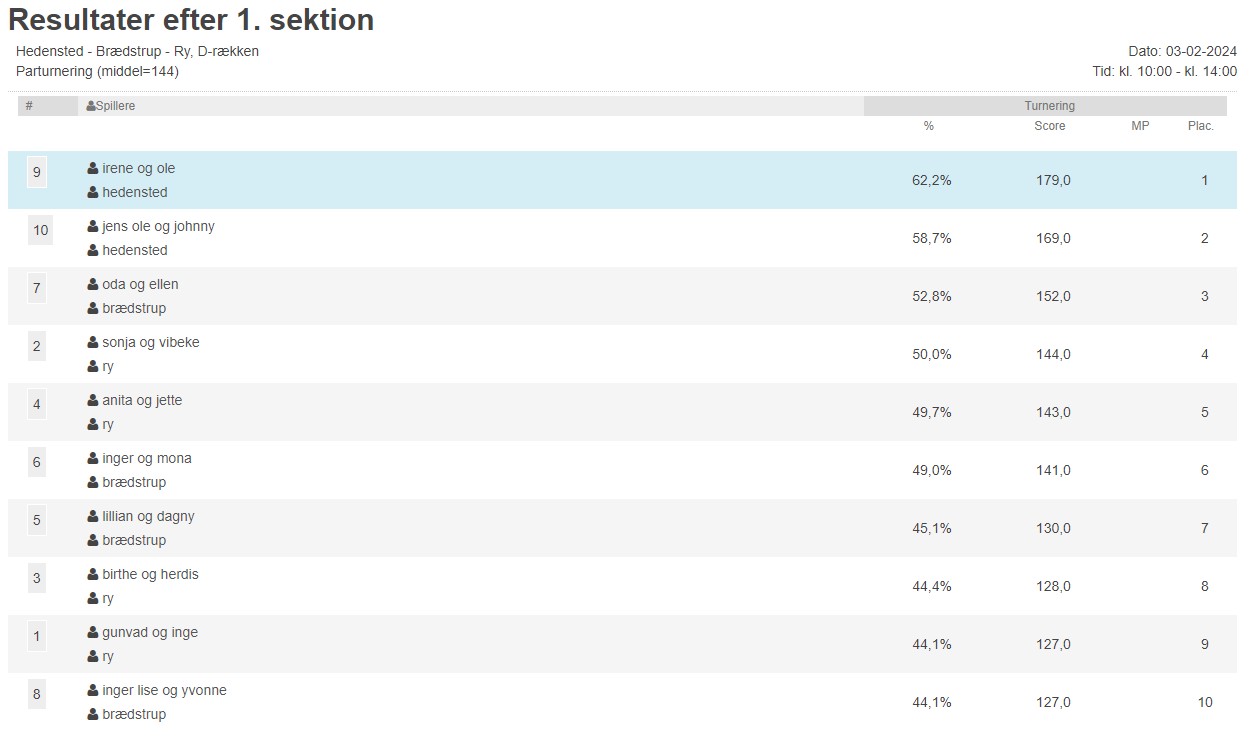Click person icon beside irene og ole
1253x736 pixels.
click(93, 169)
